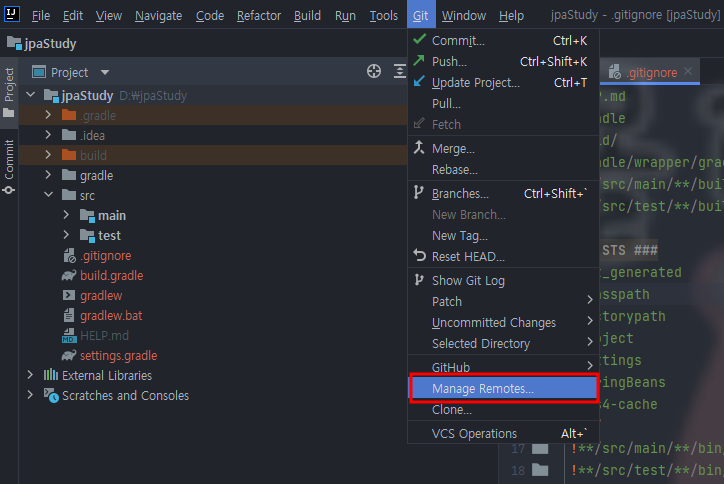Choose Clone... from Git menu
This screenshot has width=724, height=484.
[503, 410]
